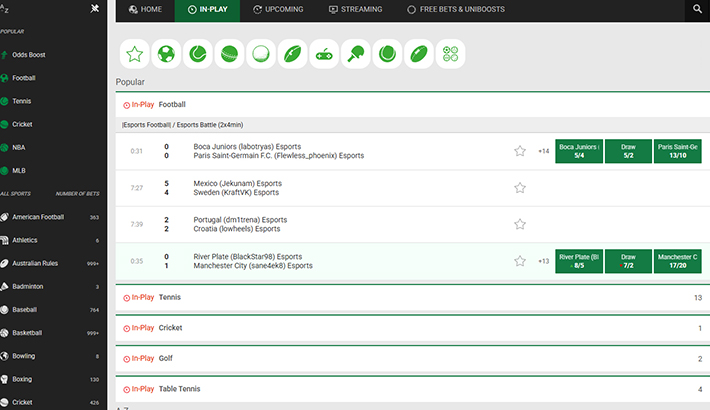This screenshot has width=710, height=410.
Task: Open Free Bets & Uniboosts tab
Action: 456,10
